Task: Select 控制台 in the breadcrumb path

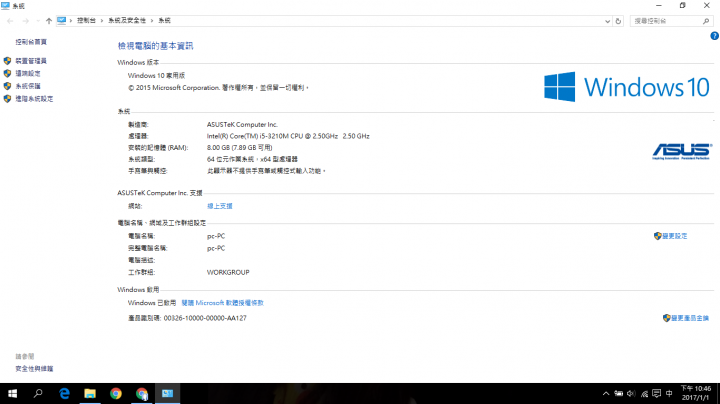Action: click(86, 21)
